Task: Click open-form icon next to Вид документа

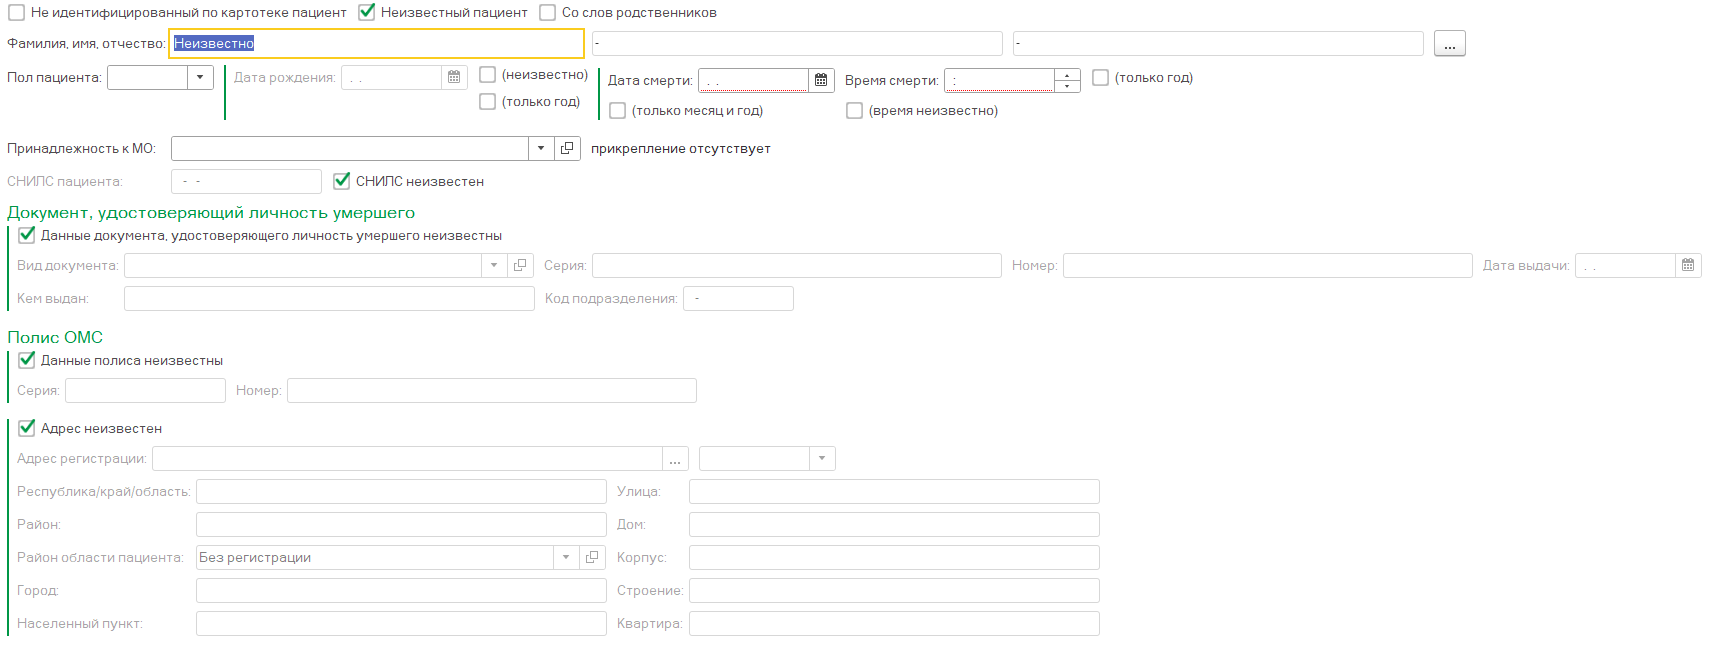Action: click(520, 265)
